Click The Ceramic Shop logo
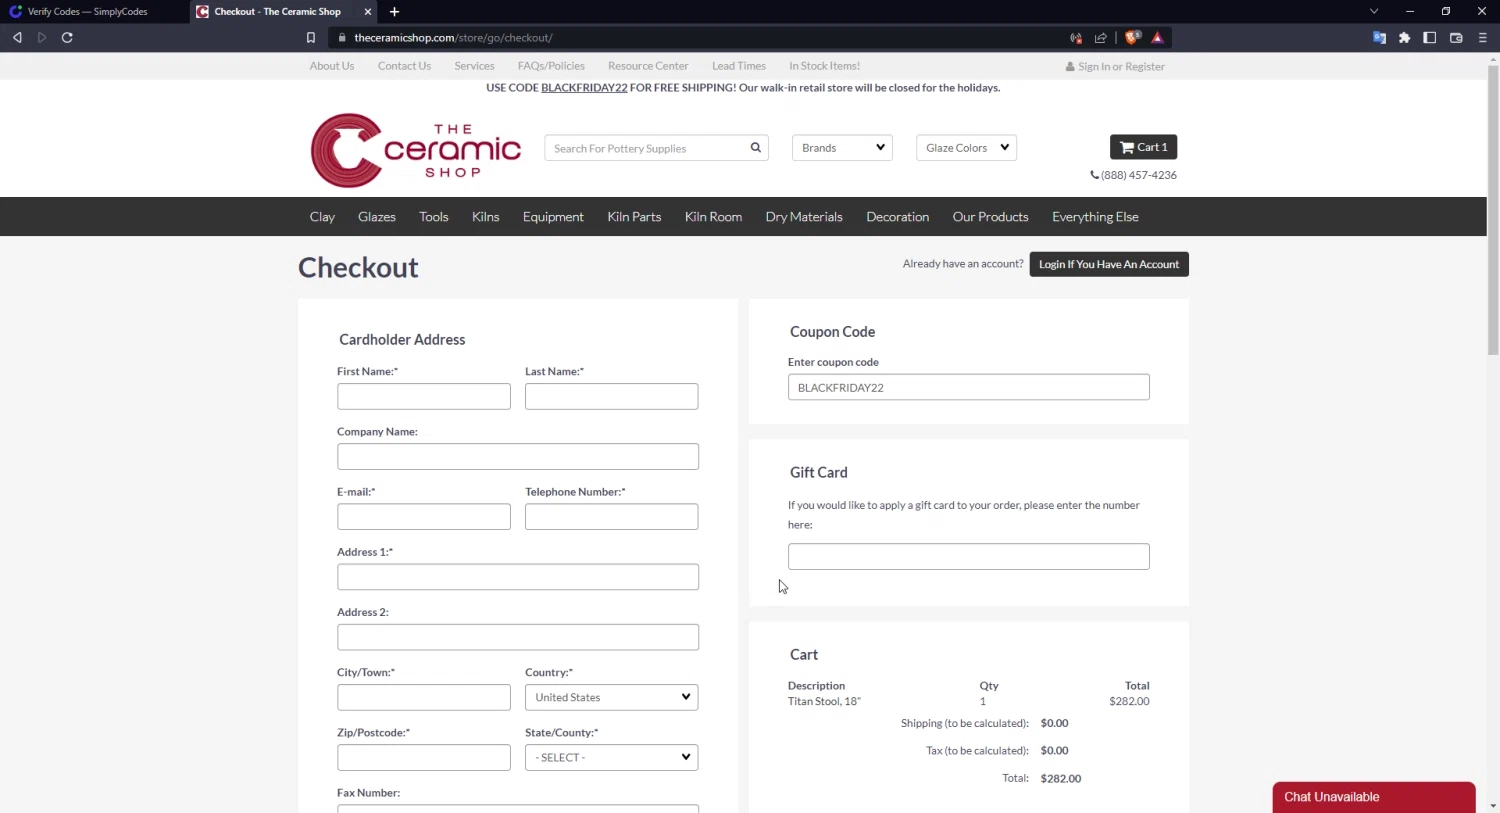1500x813 pixels. pyautogui.click(x=416, y=150)
